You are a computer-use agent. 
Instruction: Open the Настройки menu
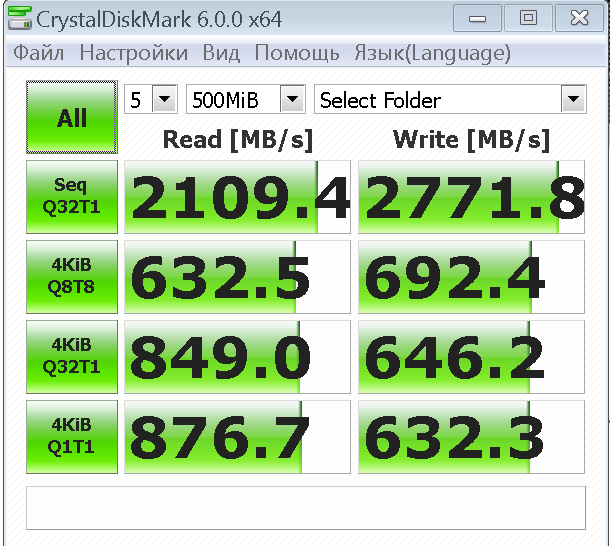pos(133,53)
